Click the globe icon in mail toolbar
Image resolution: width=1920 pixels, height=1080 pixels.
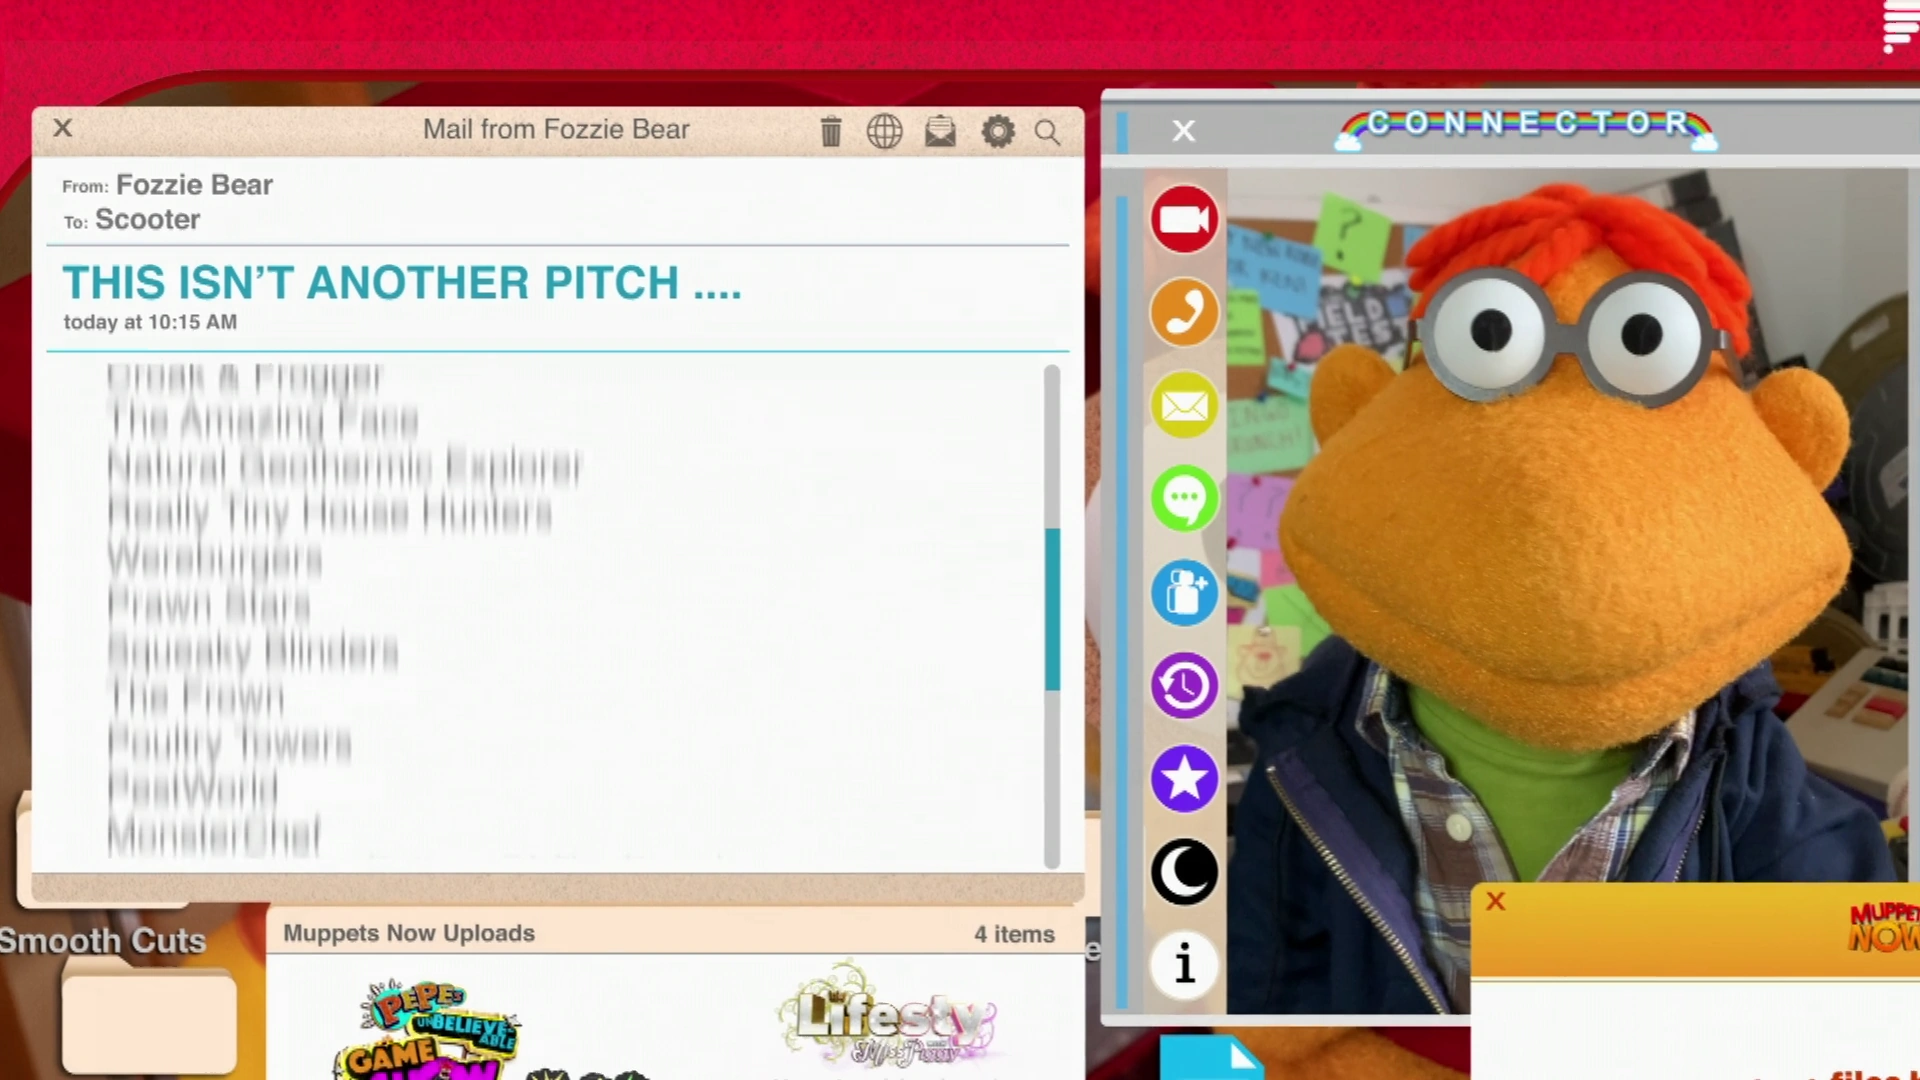884,131
